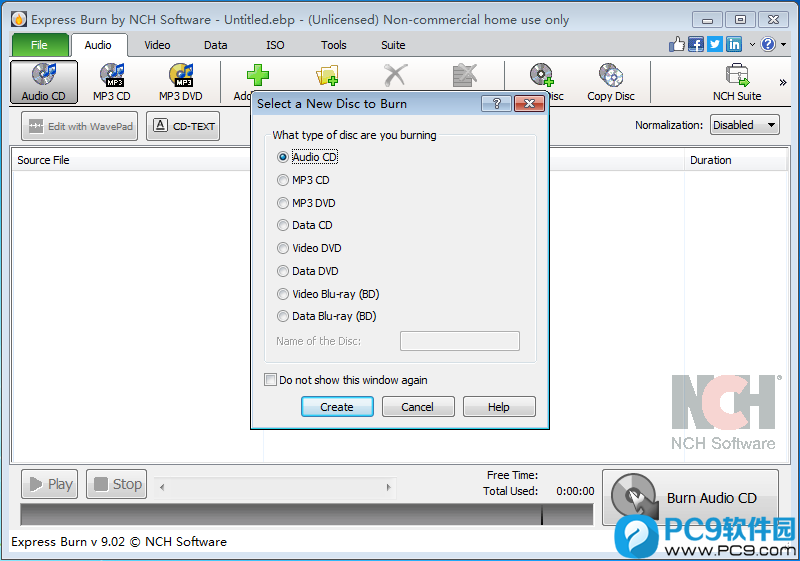Switch to the Video tab
This screenshot has height=561, width=800.
pyautogui.click(x=157, y=45)
